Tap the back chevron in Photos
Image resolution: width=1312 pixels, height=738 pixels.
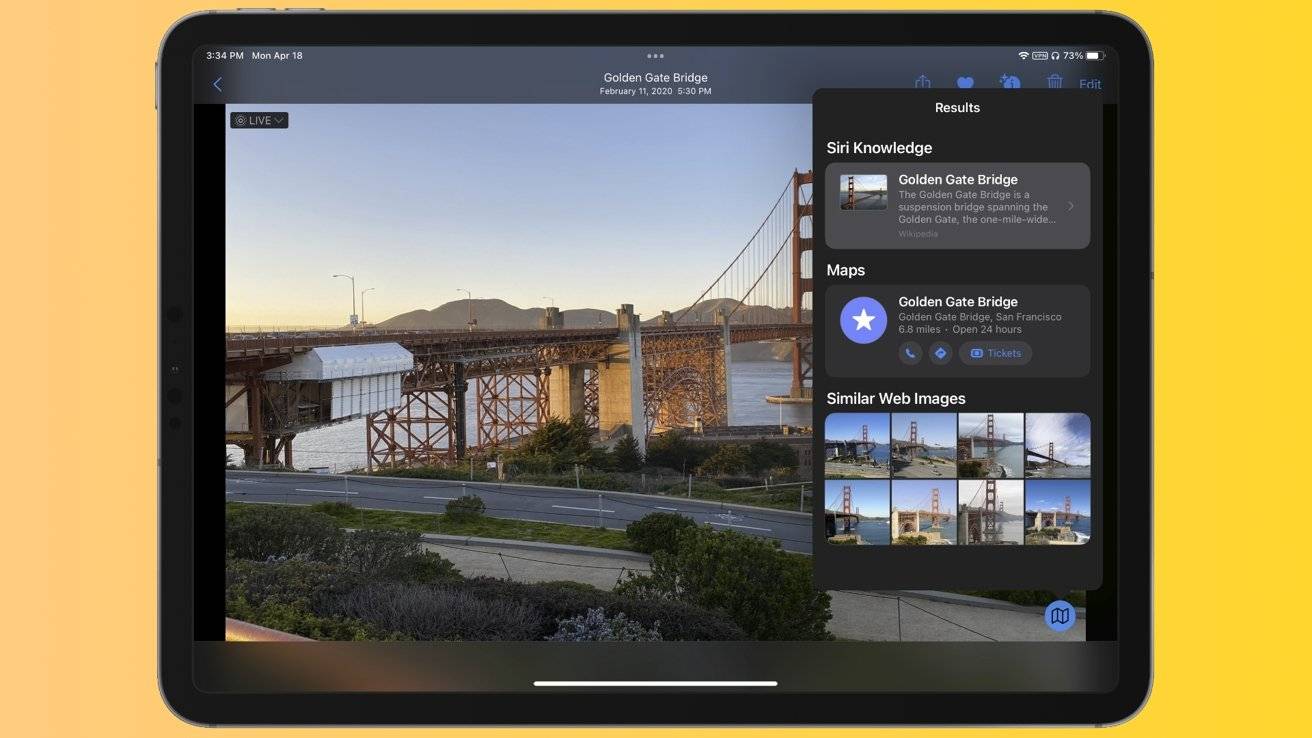[x=218, y=85]
